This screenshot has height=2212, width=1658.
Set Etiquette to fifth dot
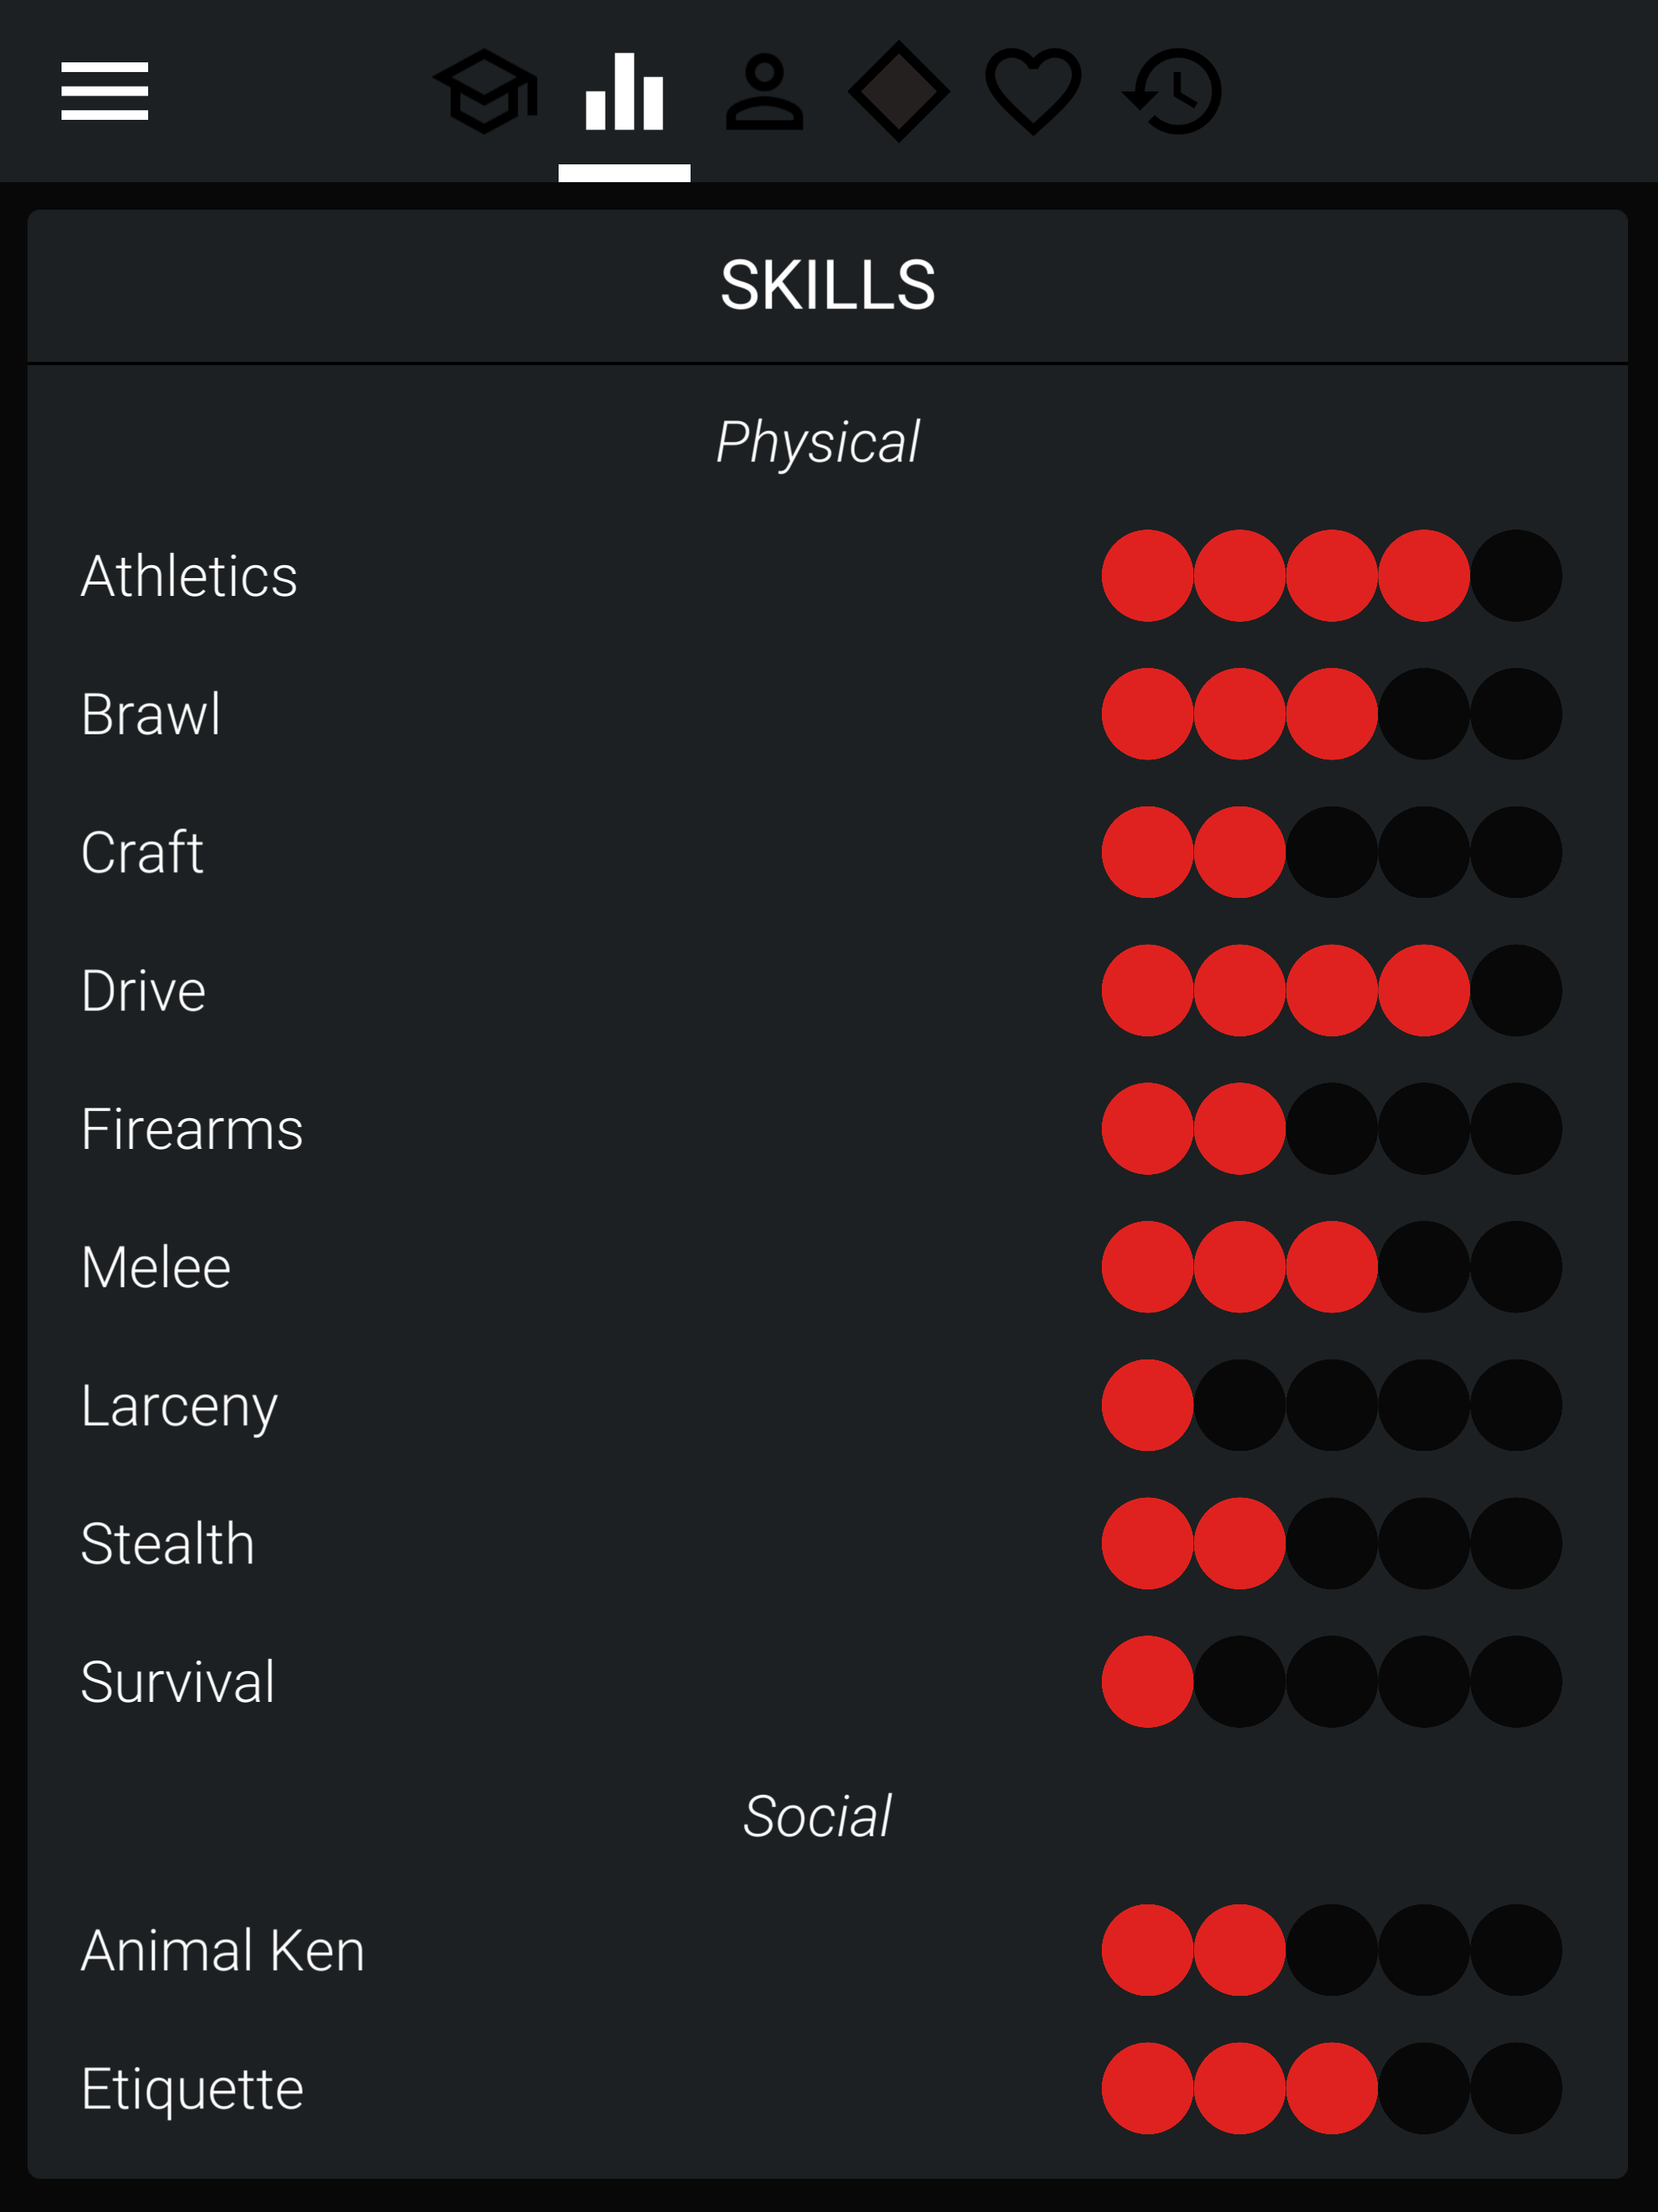pos(1516,2089)
